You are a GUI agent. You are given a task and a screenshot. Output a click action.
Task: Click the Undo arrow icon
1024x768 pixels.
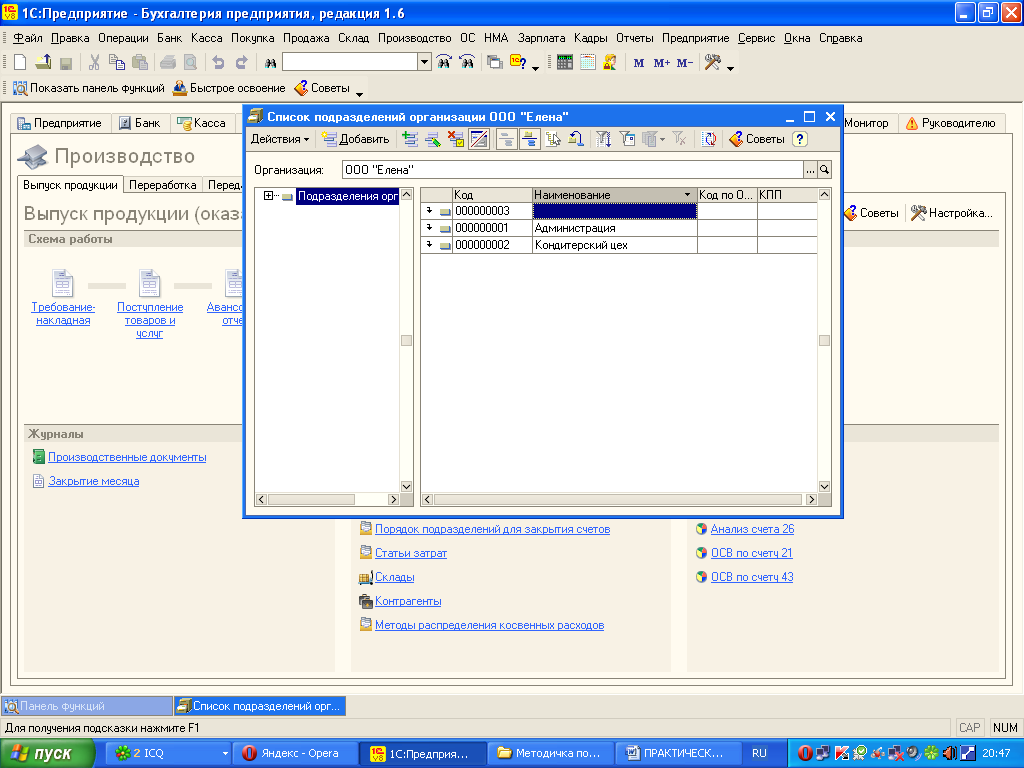pos(218,63)
